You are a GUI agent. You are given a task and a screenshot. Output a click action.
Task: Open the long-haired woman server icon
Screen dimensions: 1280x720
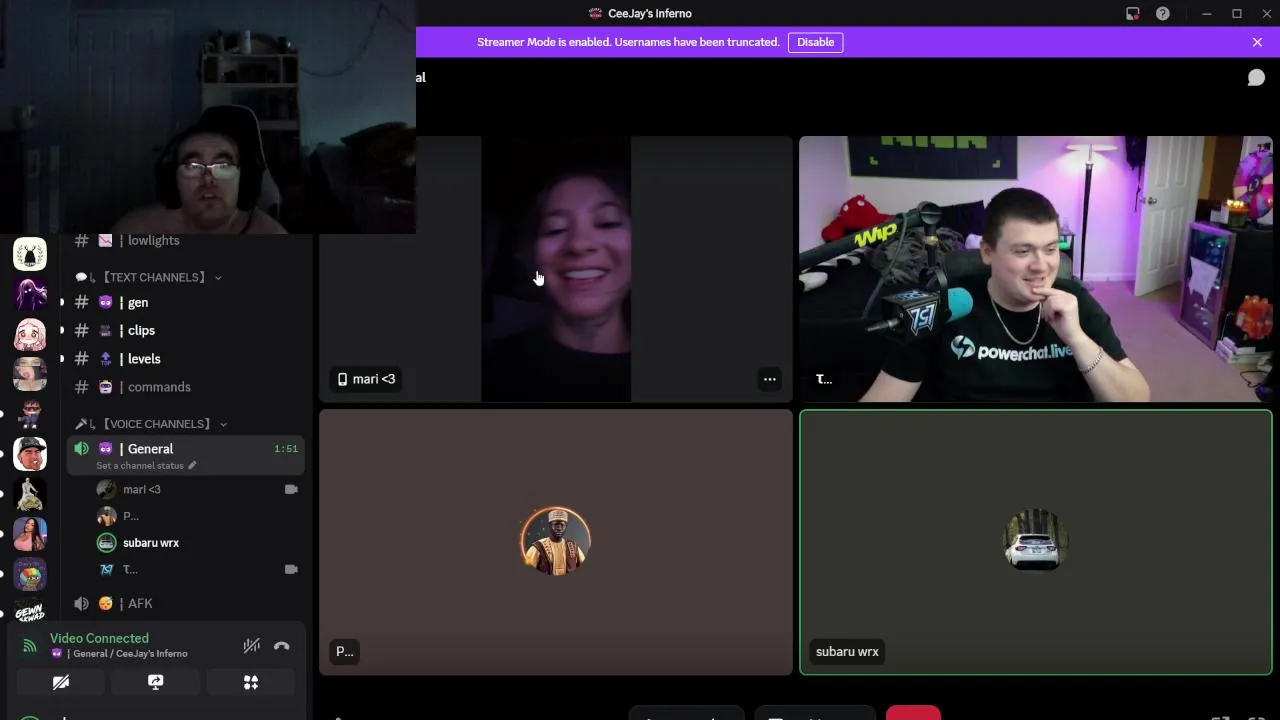(x=30, y=534)
